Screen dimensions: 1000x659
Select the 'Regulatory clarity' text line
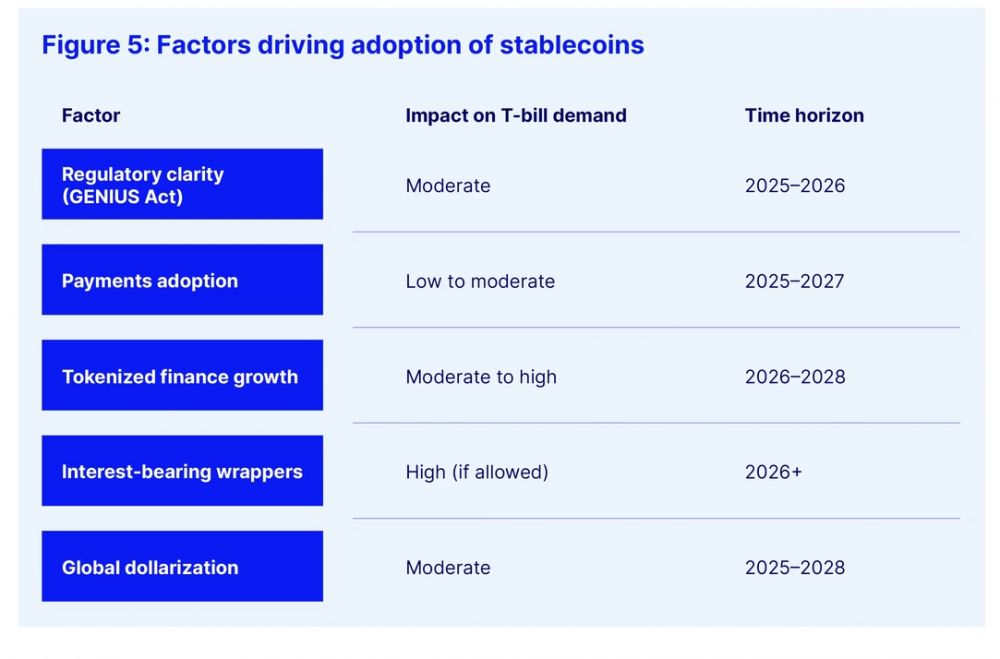click(143, 174)
